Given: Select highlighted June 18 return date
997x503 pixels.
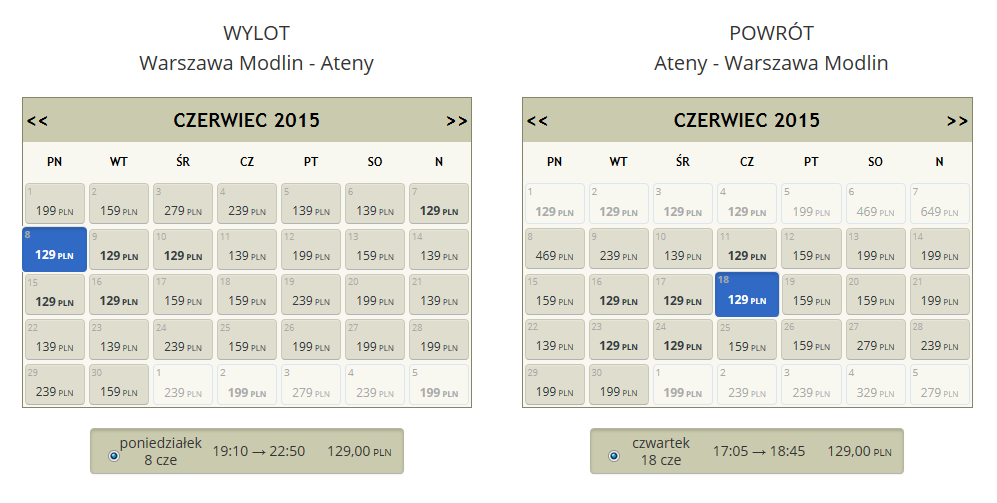Looking at the screenshot, I should tap(746, 294).
